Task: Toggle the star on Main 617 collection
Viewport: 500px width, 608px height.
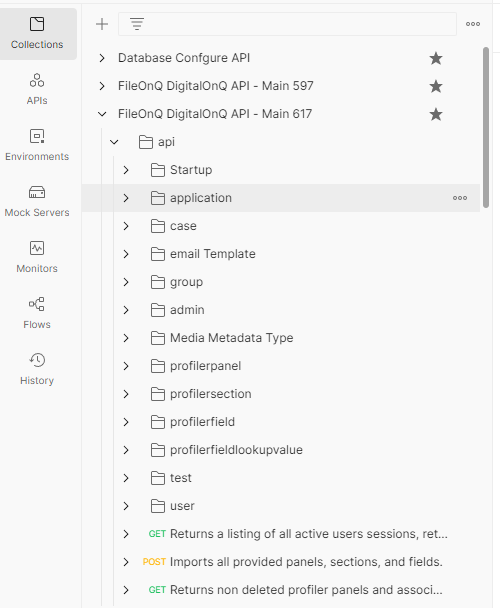Action: tap(436, 114)
